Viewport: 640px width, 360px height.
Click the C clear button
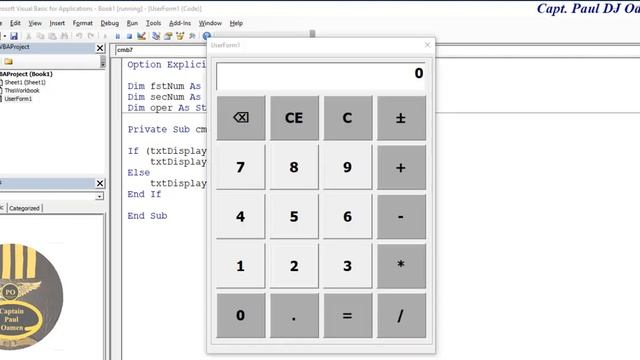348,118
